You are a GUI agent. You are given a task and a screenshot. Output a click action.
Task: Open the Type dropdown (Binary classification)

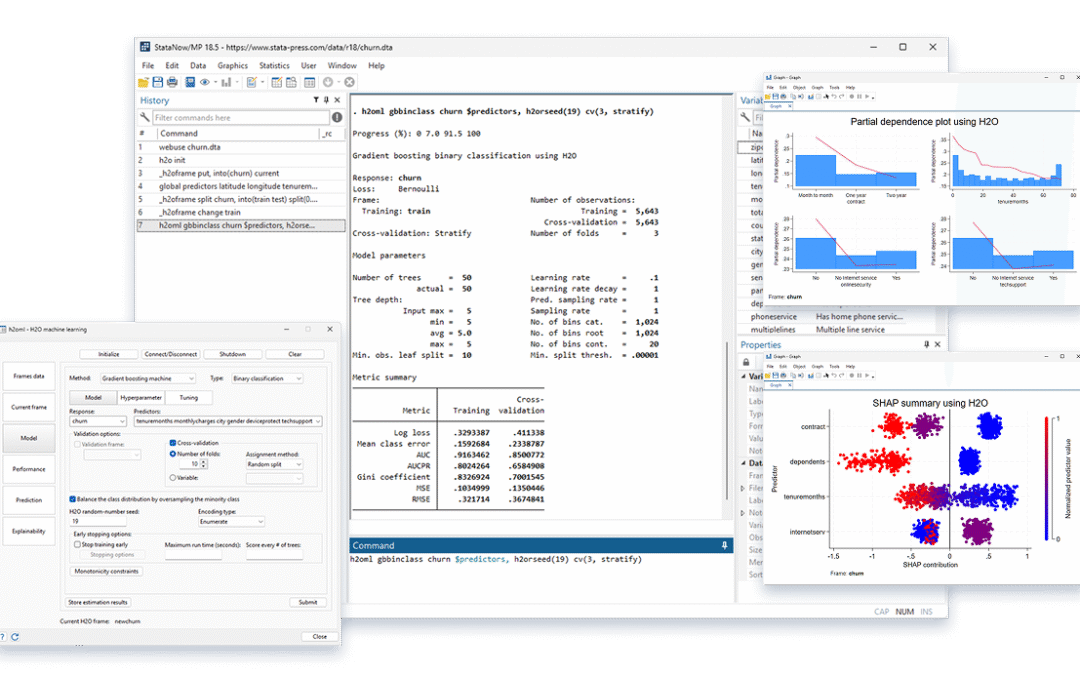click(x=267, y=378)
